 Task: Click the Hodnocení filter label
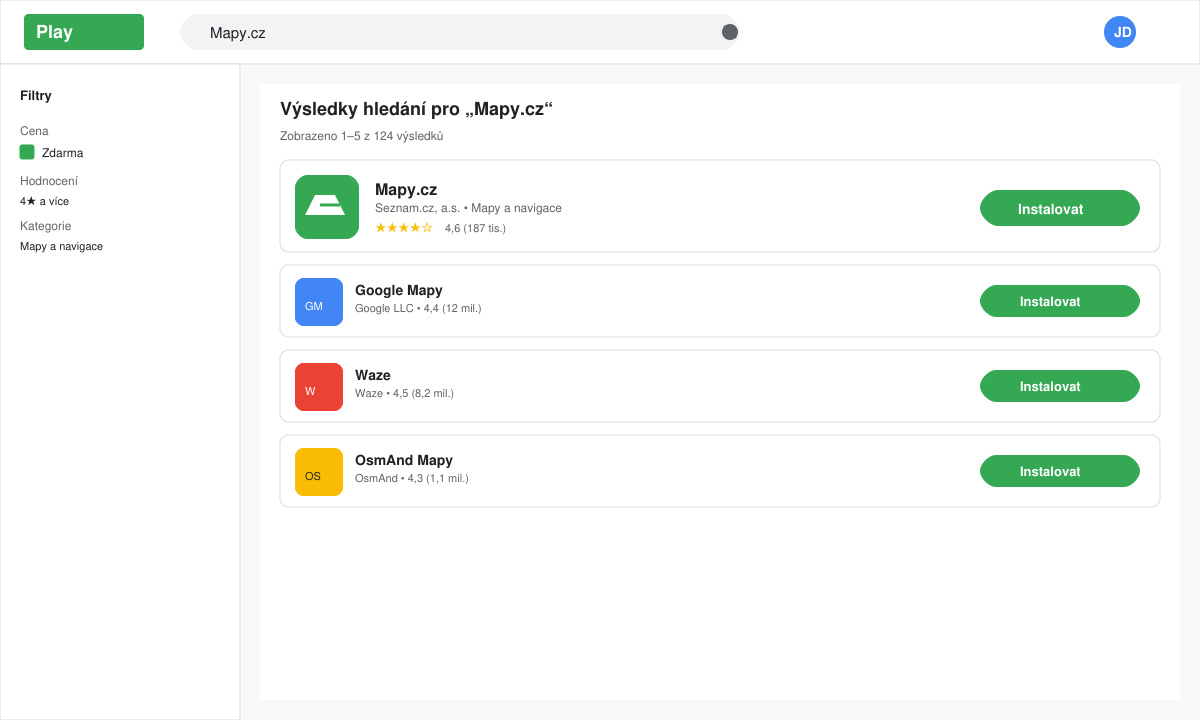click(x=49, y=181)
